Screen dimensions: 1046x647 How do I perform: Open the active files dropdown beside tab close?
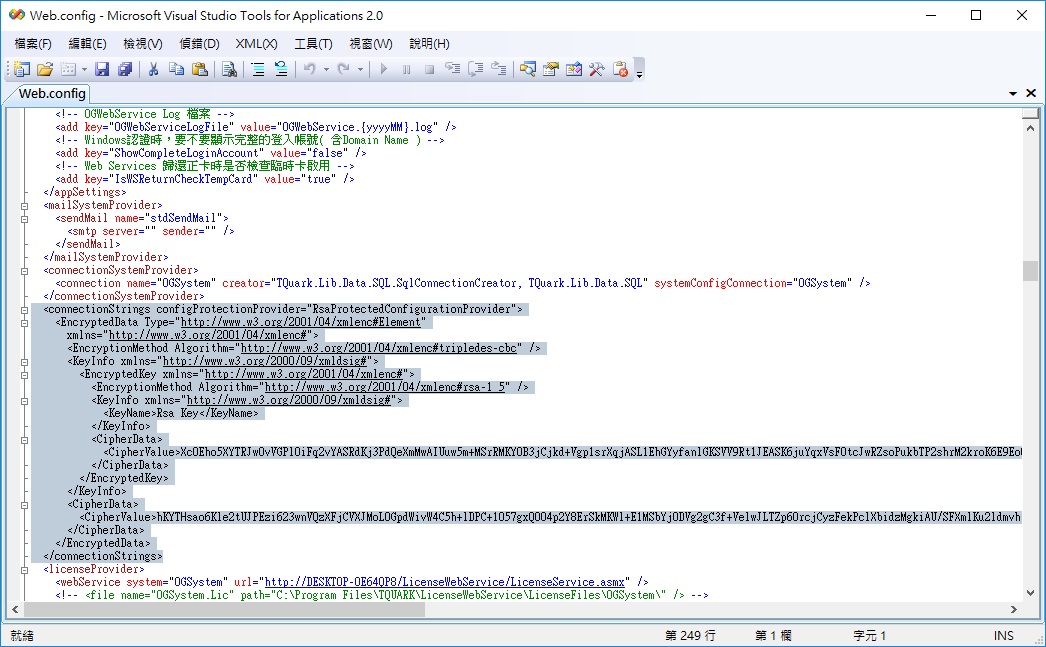(x=1013, y=93)
